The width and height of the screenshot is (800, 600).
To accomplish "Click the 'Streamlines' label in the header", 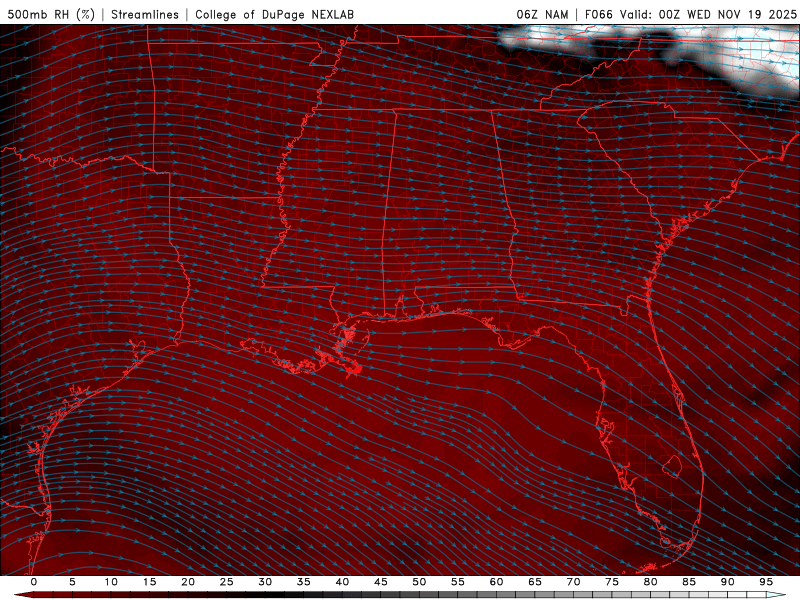I will [x=145, y=14].
